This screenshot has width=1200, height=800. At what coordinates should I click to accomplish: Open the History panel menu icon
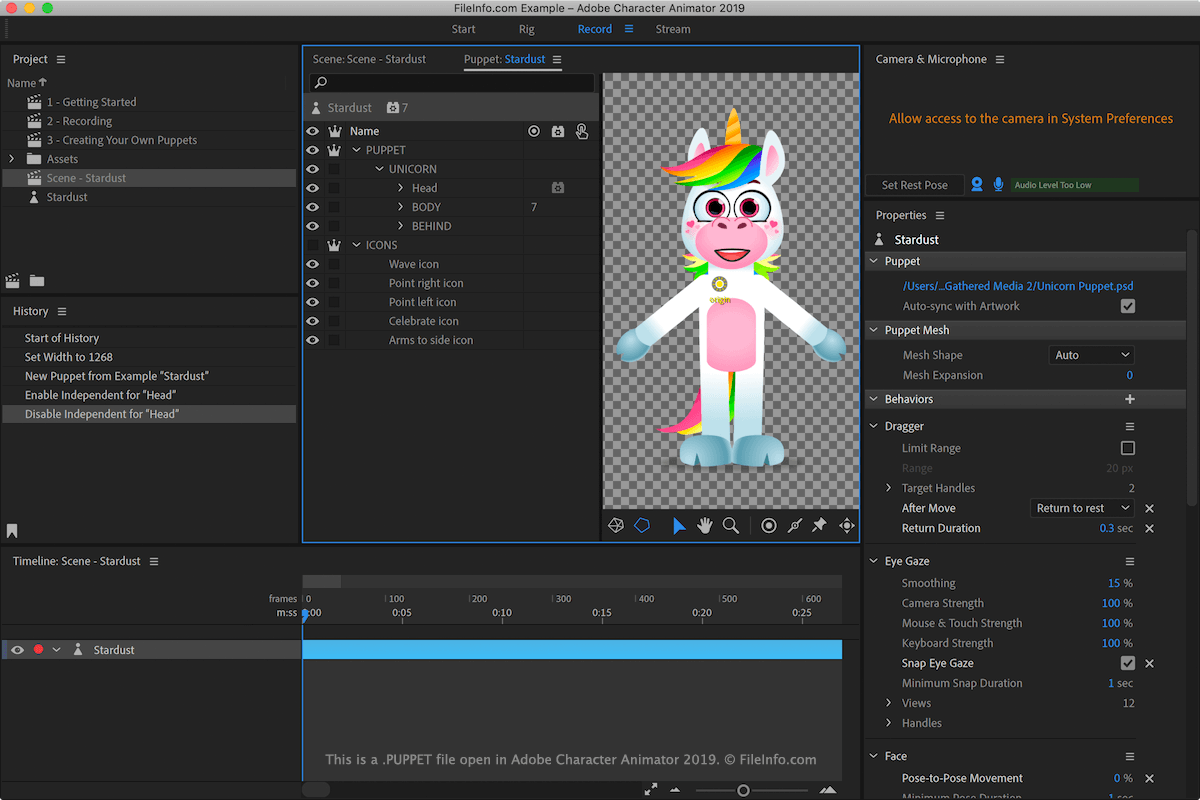pos(62,312)
